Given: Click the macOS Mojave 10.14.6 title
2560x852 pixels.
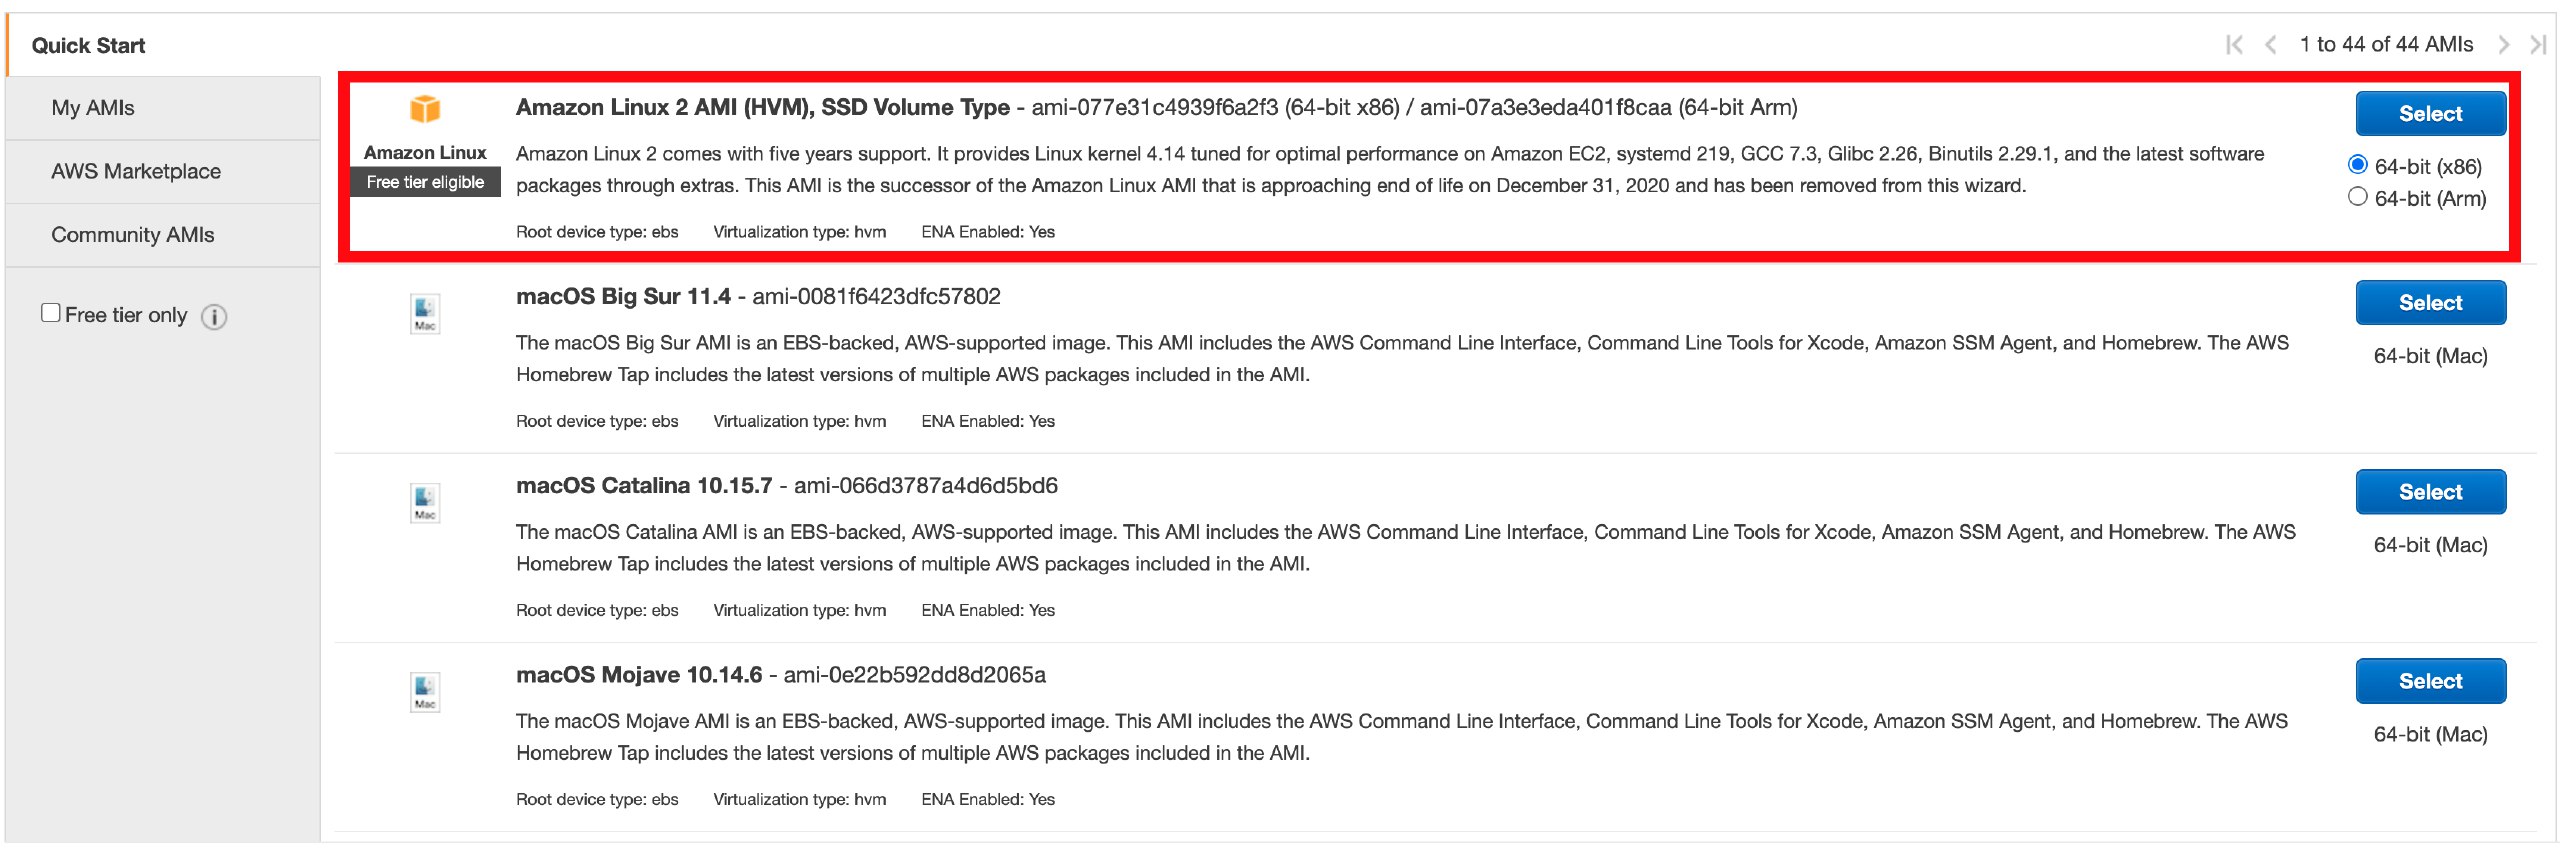Looking at the screenshot, I should coord(639,674).
